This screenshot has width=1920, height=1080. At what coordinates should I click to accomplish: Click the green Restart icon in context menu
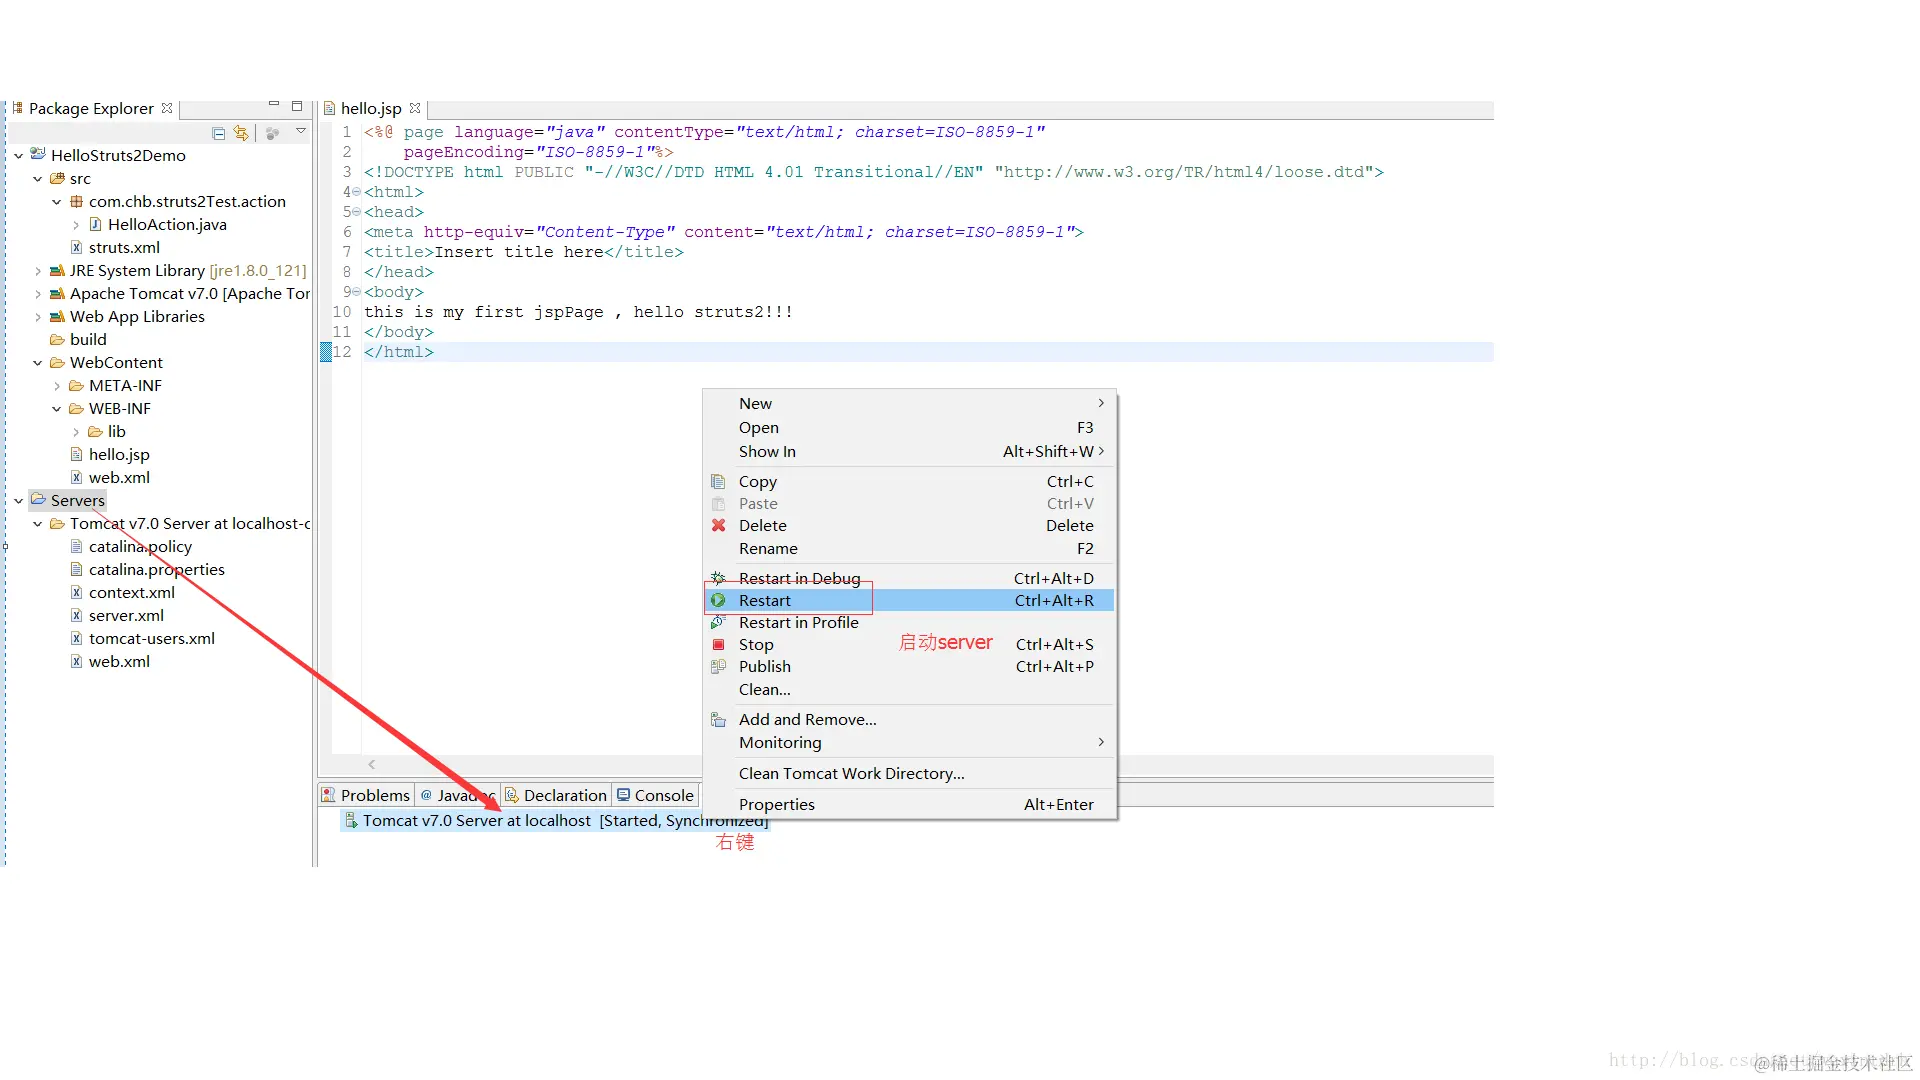click(x=718, y=601)
